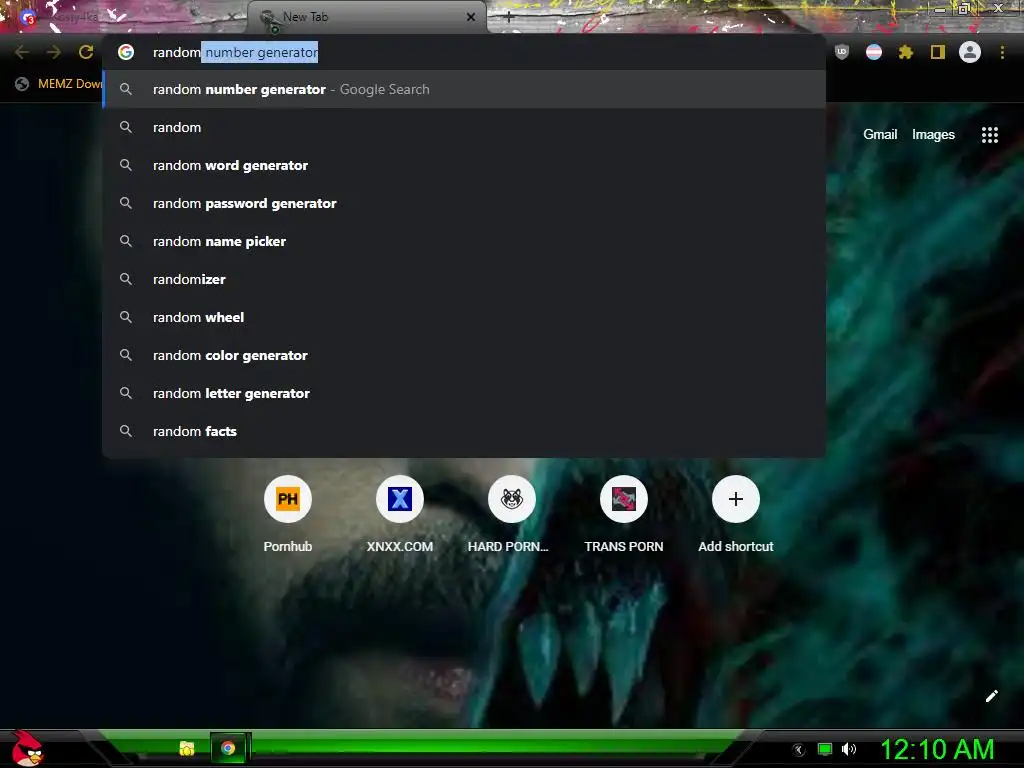
Task: Open Chrome's three-dot menu
Action: tap(1002, 52)
